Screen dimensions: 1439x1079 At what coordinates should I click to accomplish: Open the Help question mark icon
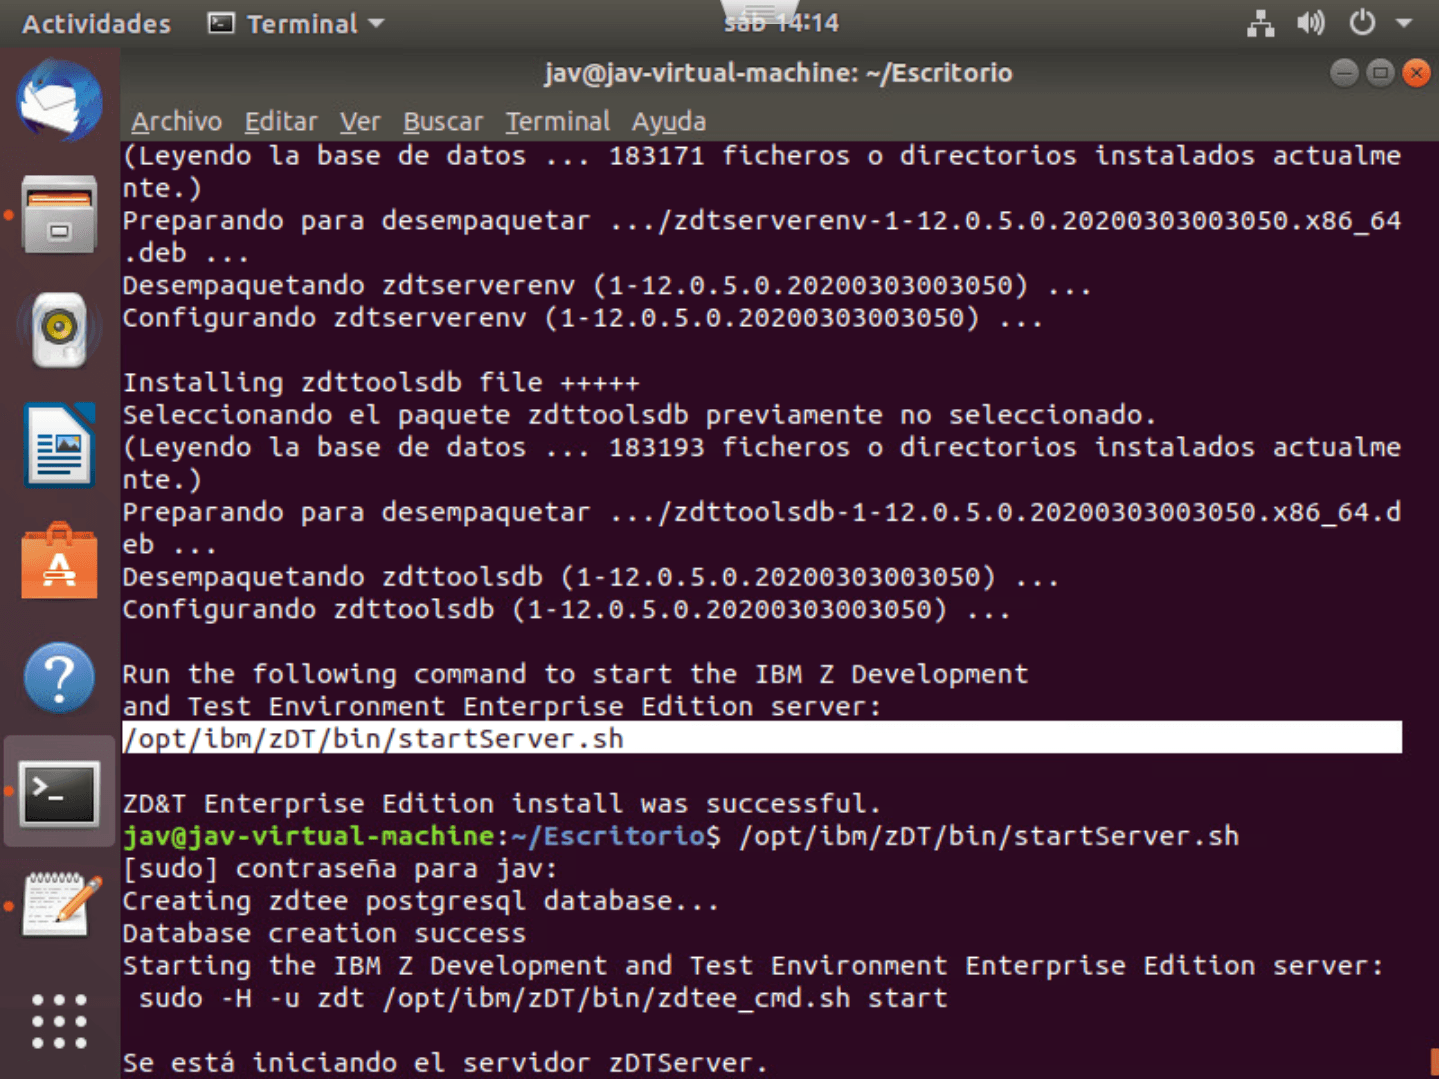[x=59, y=678]
